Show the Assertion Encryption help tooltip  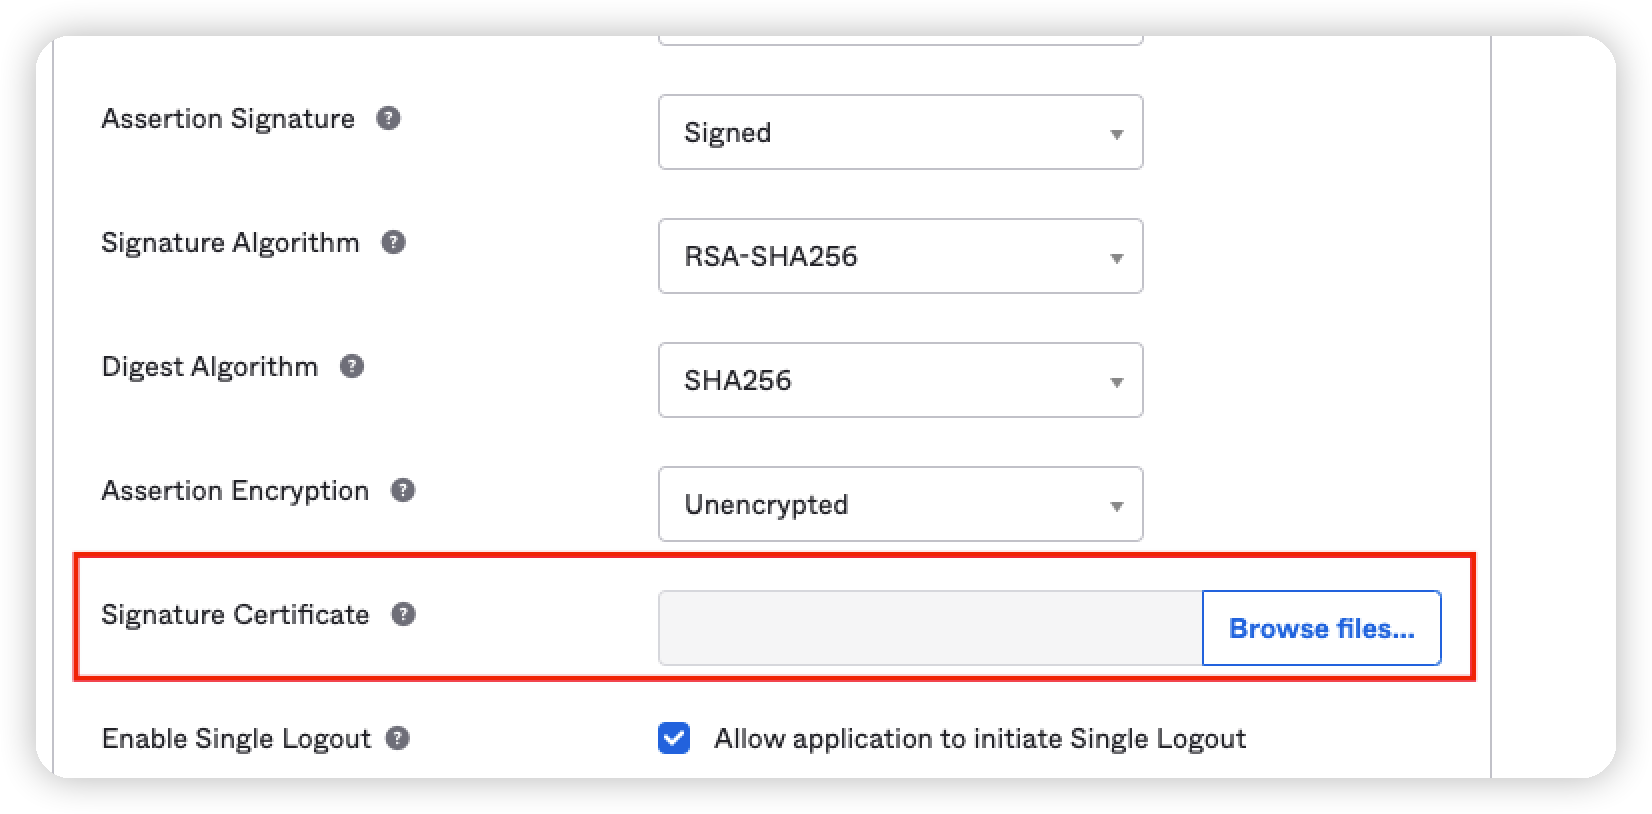402,491
